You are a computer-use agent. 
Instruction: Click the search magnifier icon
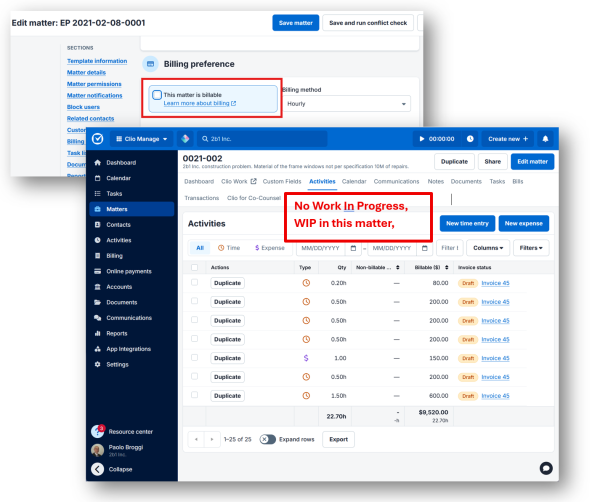[205, 139]
